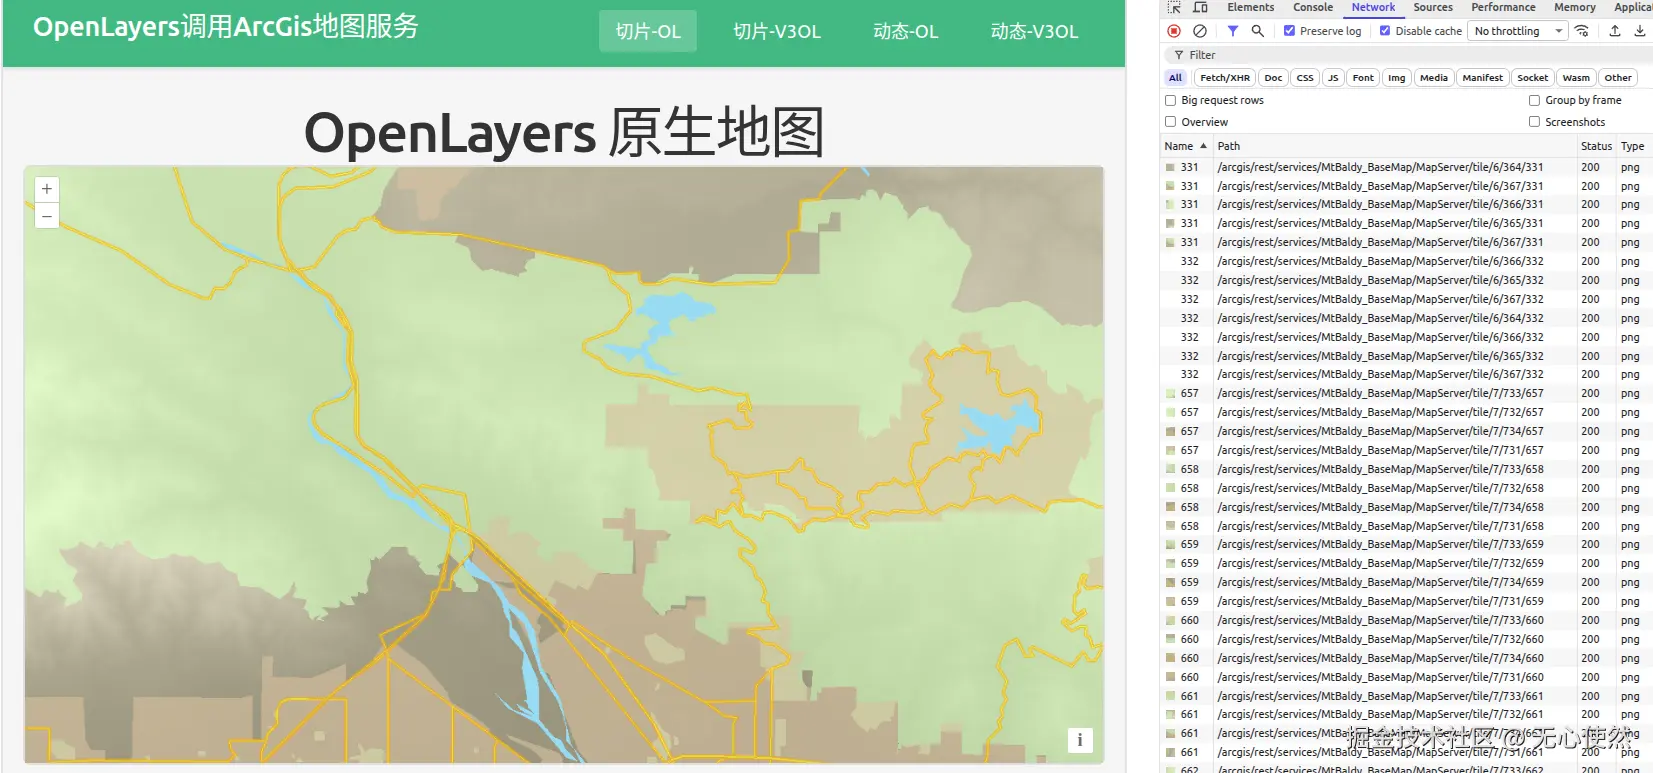Image resolution: width=1653 pixels, height=773 pixels.
Task: Stop recording network log
Action: (1174, 31)
